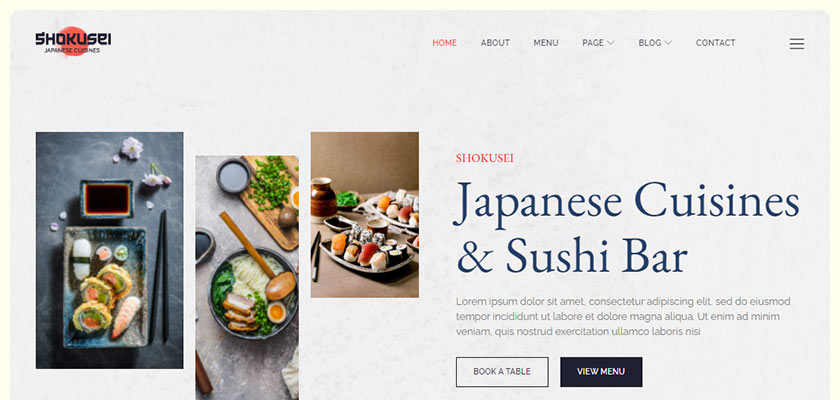Click the View Menu button
840x400 pixels.
601,372
